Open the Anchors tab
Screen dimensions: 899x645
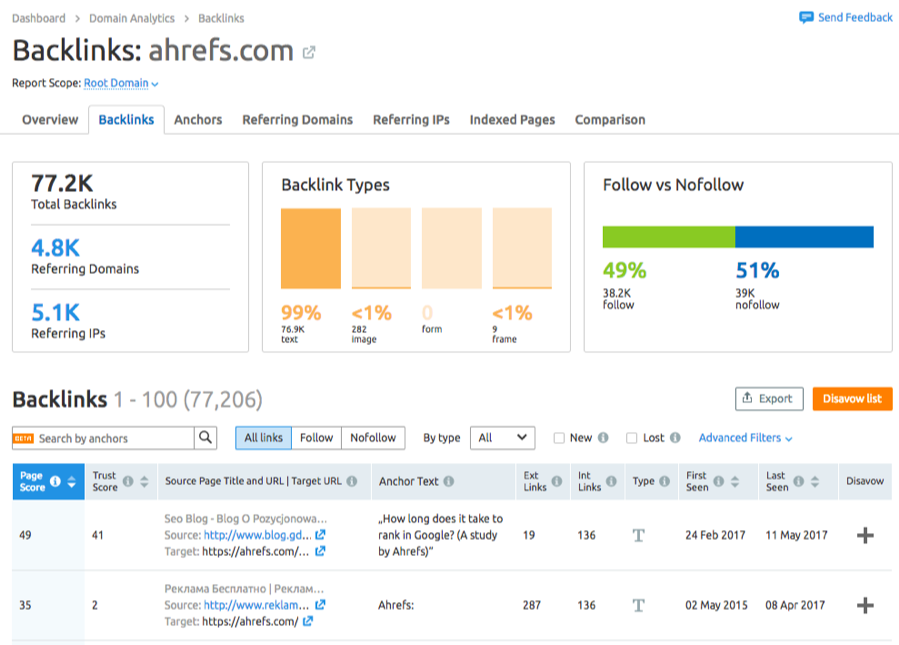tap(198, 120)
